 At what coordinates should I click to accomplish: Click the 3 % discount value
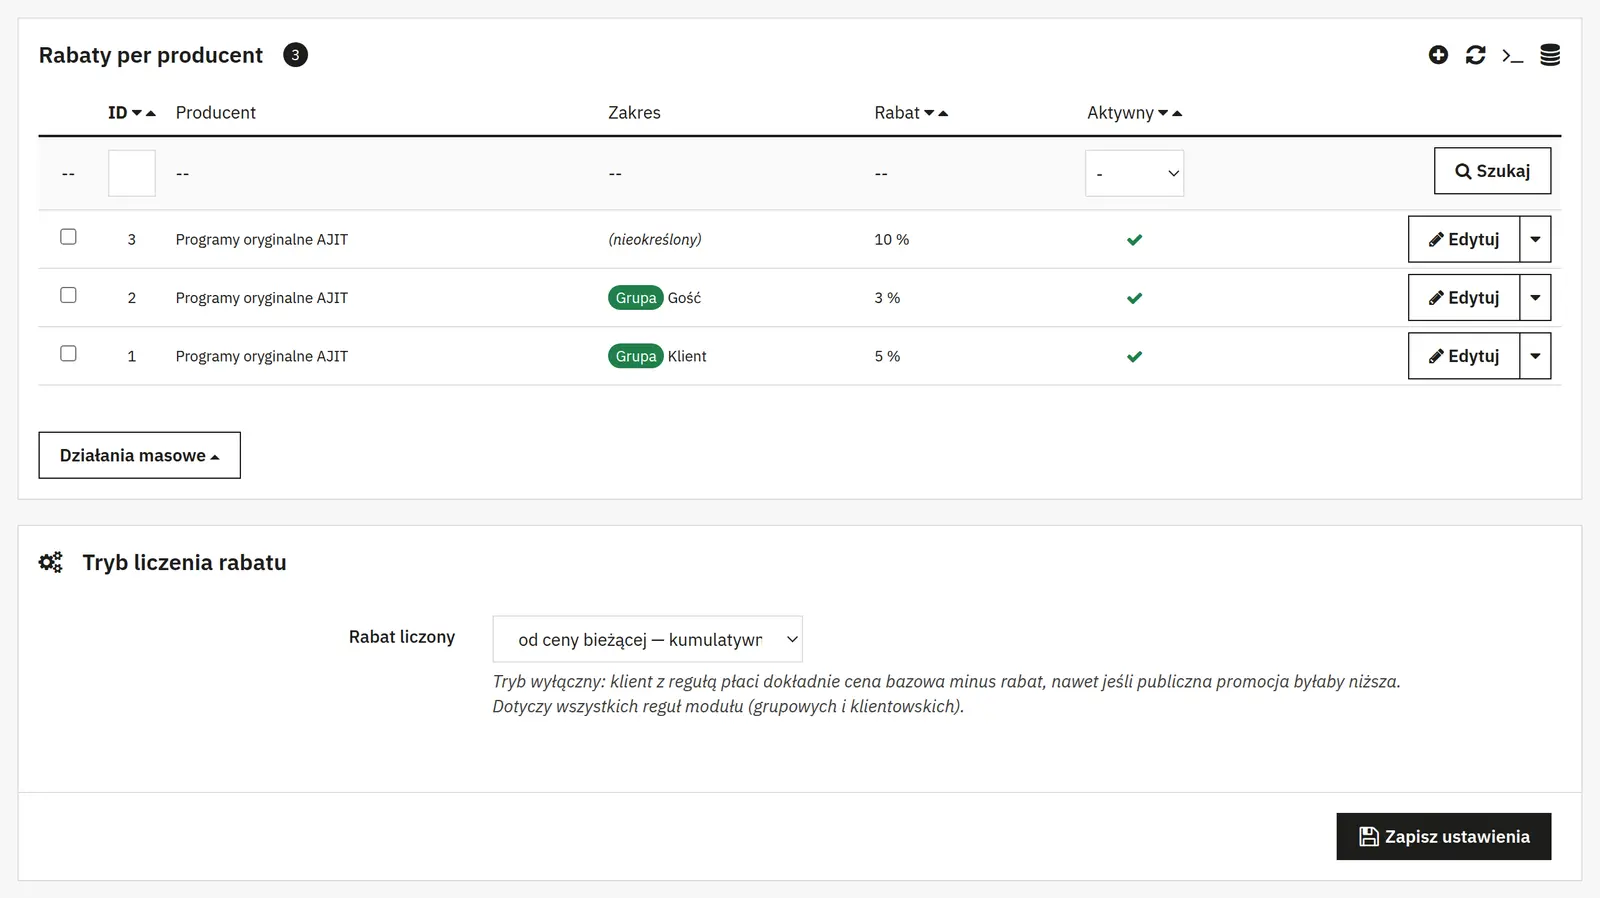tap(887, 298)
